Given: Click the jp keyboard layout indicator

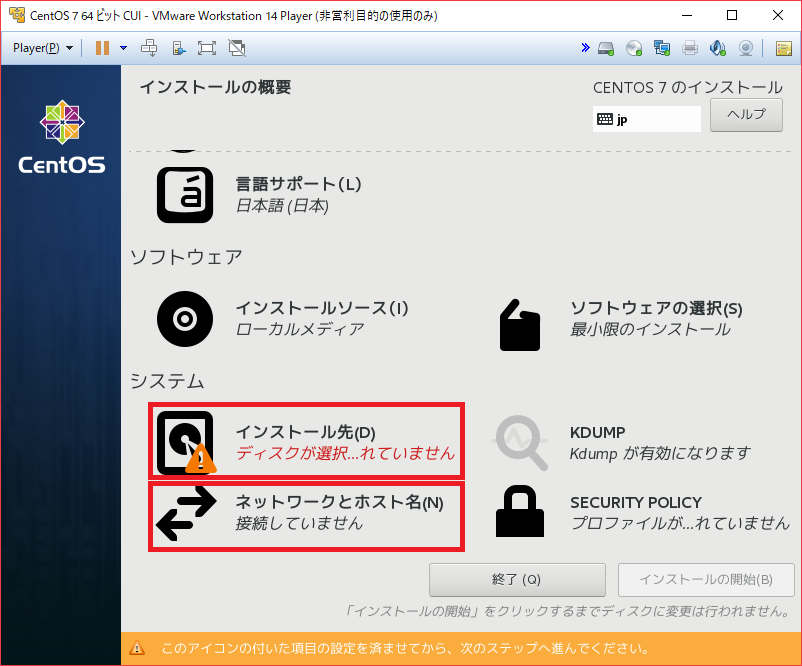Looking at the screenshot, I should 647,119.
